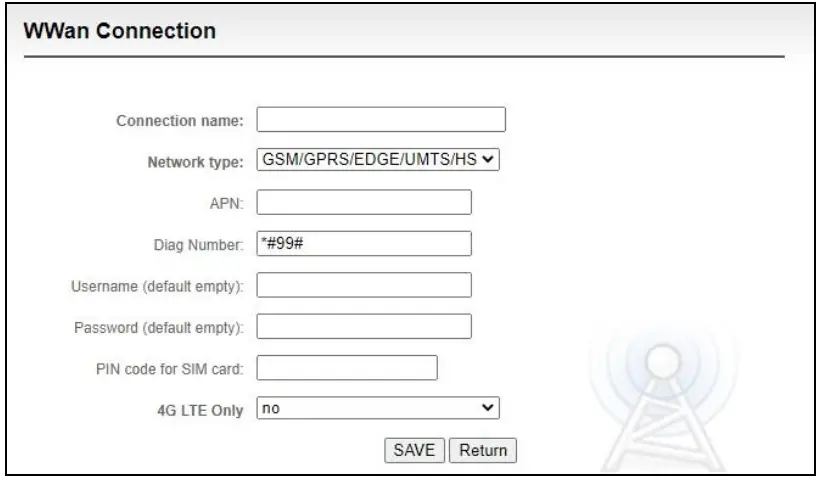Focus the PIN code for SIM card field
Screen dimensions: 824x483
[348, 368]
